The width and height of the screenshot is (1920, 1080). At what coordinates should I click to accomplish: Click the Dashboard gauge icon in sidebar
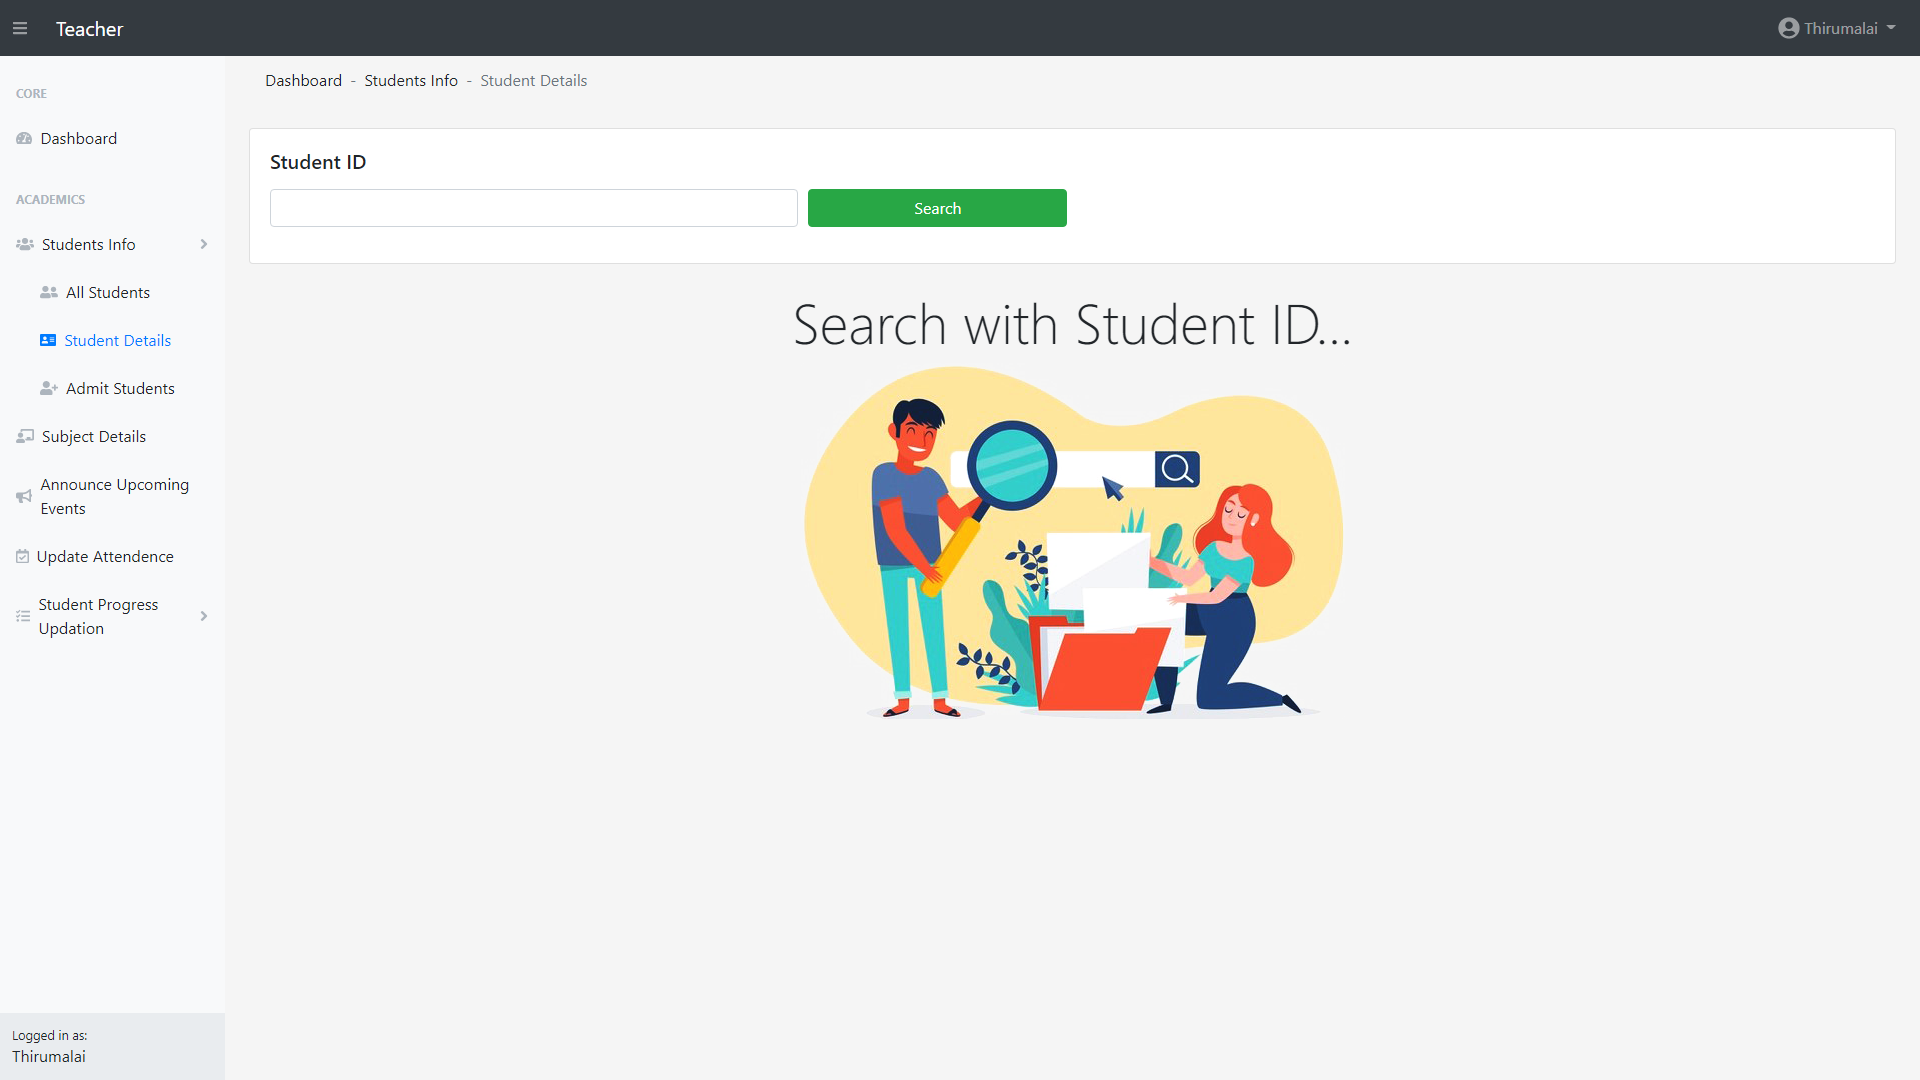click(24, 139)
